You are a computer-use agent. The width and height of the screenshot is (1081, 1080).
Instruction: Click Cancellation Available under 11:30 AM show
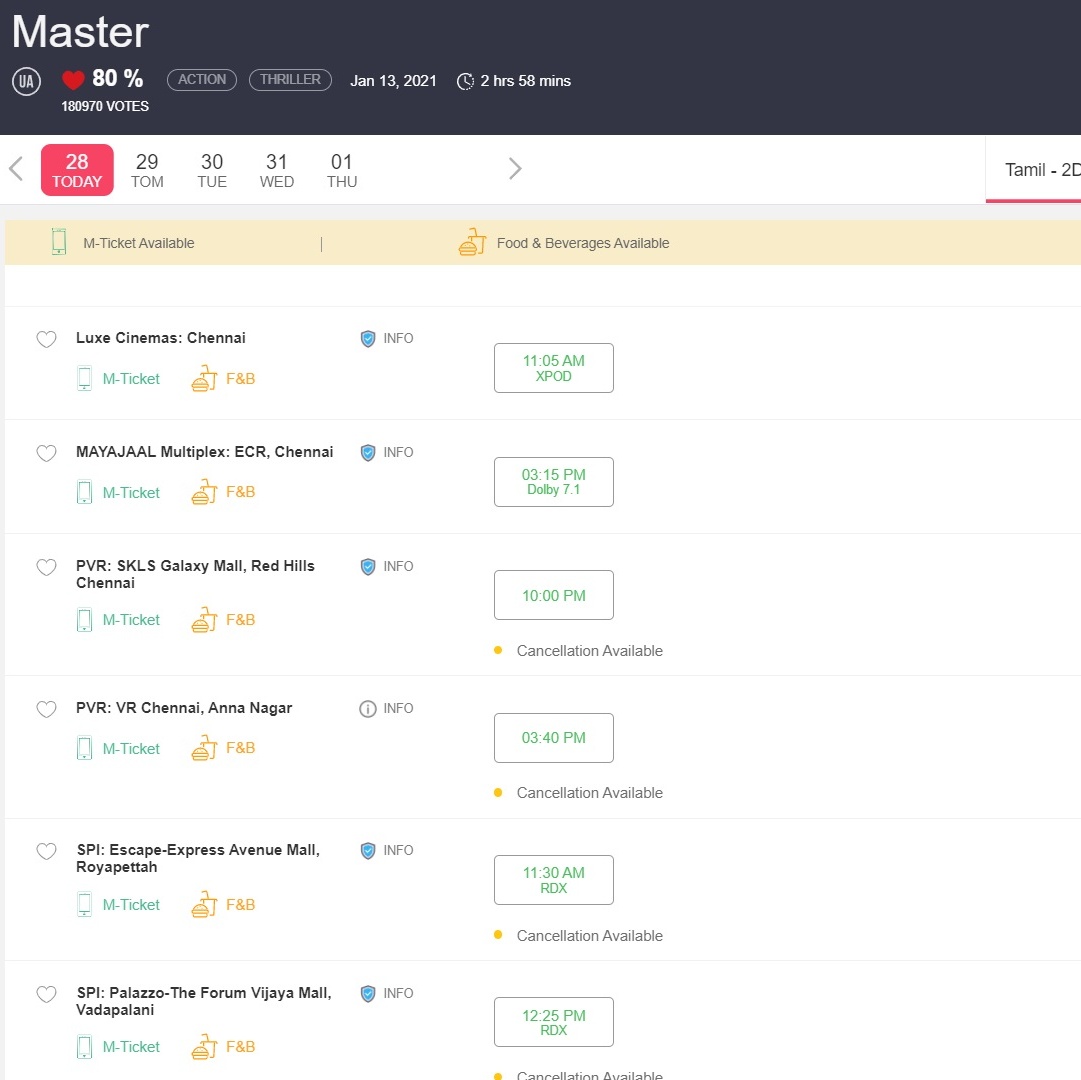point(589,935)
